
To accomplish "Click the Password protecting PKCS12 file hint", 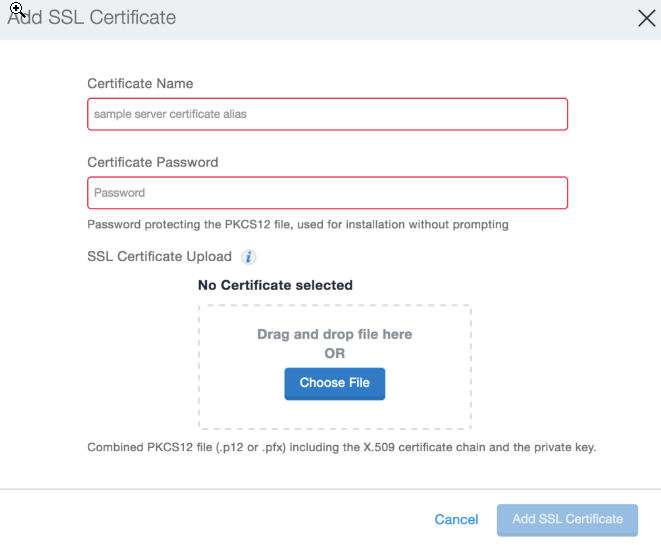I will pos(298,225).
